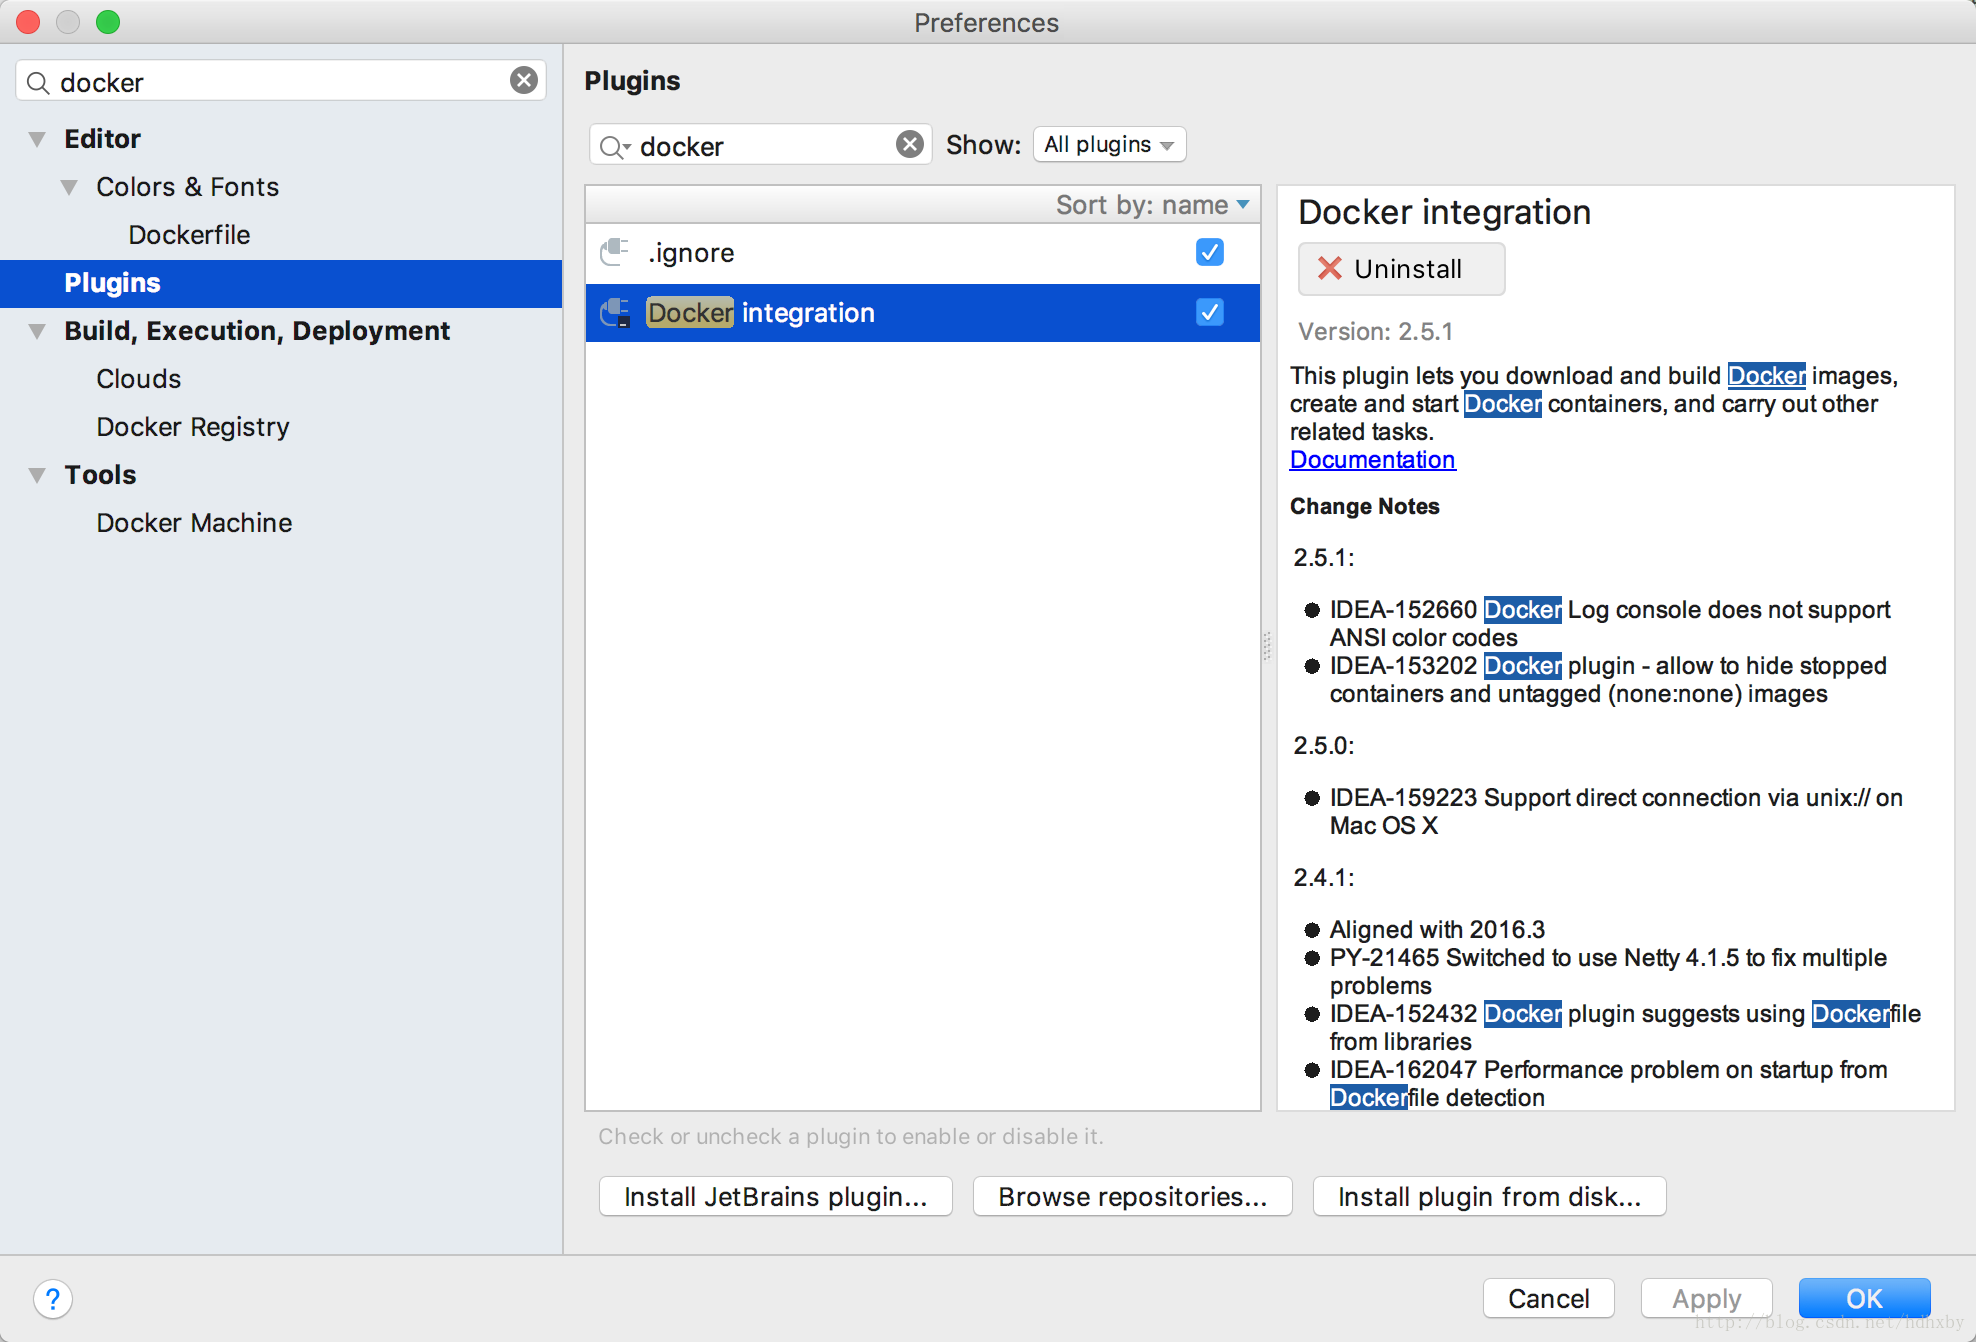Collapse Build, Execution, Deployment section
Viewport: 1976px width, 1342px height.
37,331
